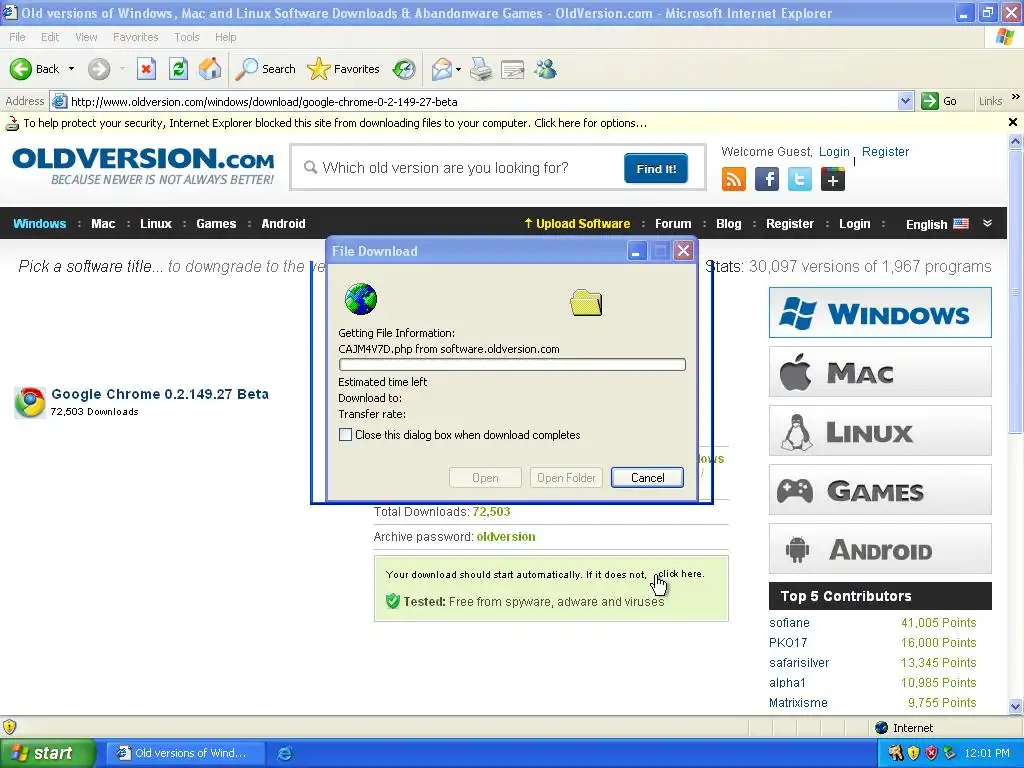Click the RSS feed orange icon

click(x=733, y=179)
